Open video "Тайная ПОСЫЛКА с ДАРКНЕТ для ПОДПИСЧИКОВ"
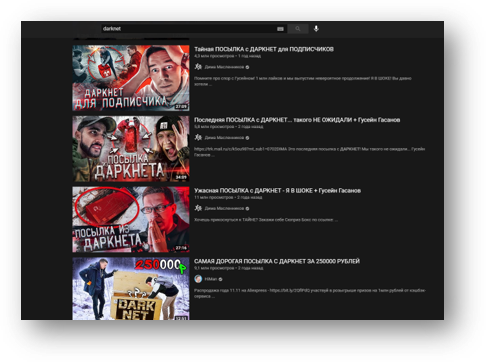This screenshot has height=362, width=486. point(264,49)
